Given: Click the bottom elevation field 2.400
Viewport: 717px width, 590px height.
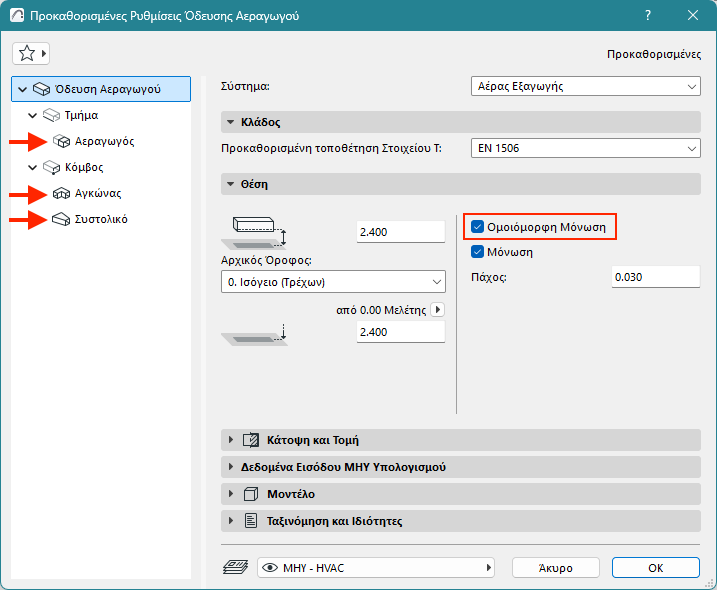Looking at the screenshot, I should coord(401,332).
